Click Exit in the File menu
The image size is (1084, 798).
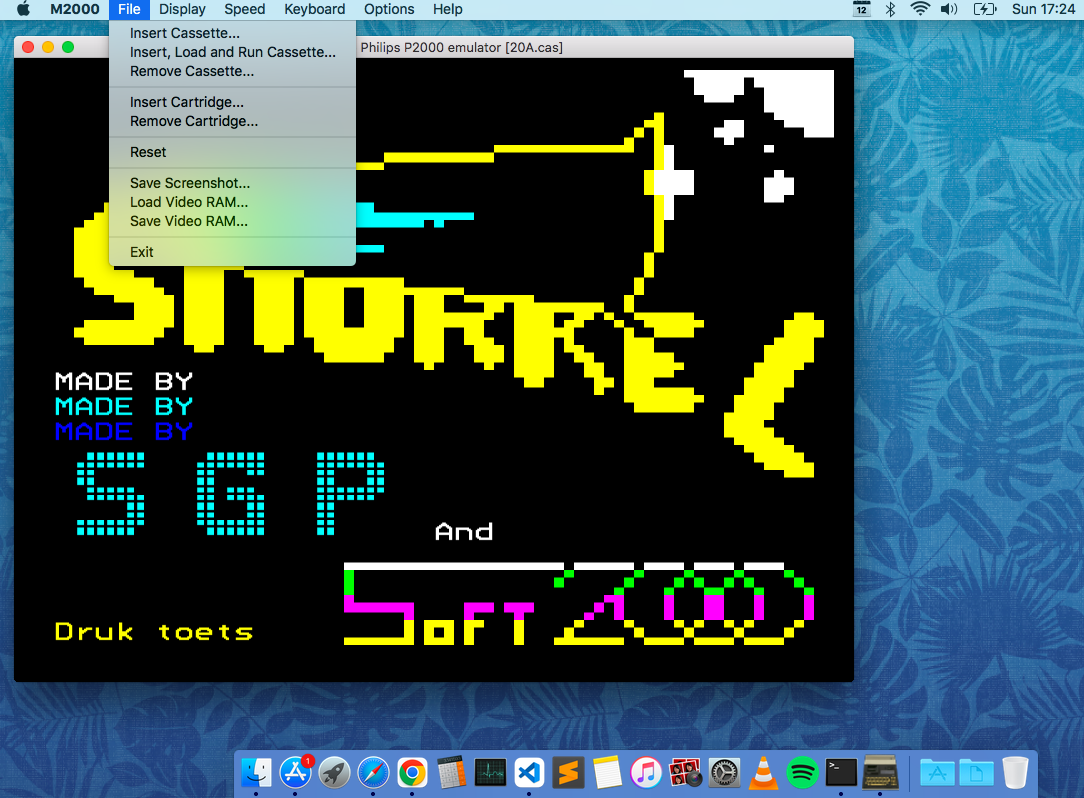click(232, 252)
